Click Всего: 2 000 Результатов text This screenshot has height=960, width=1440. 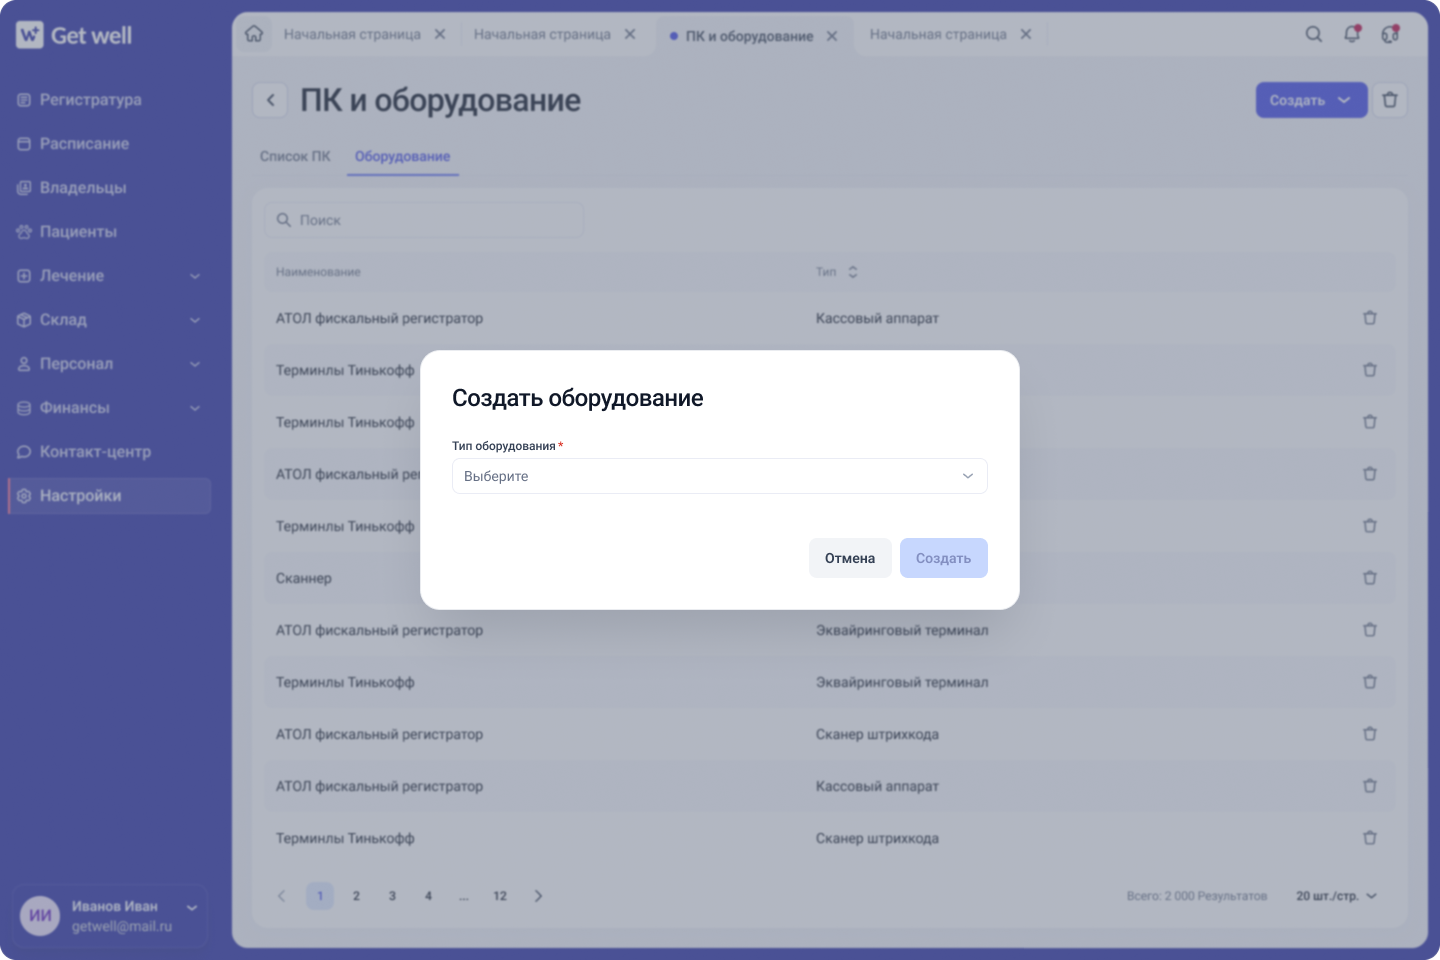click(1196, 896)
